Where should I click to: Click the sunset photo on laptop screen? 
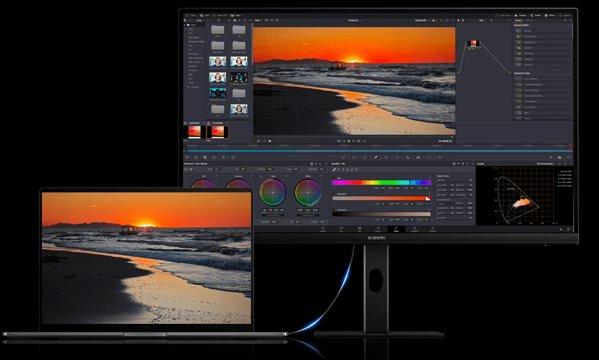click(146, 258)
